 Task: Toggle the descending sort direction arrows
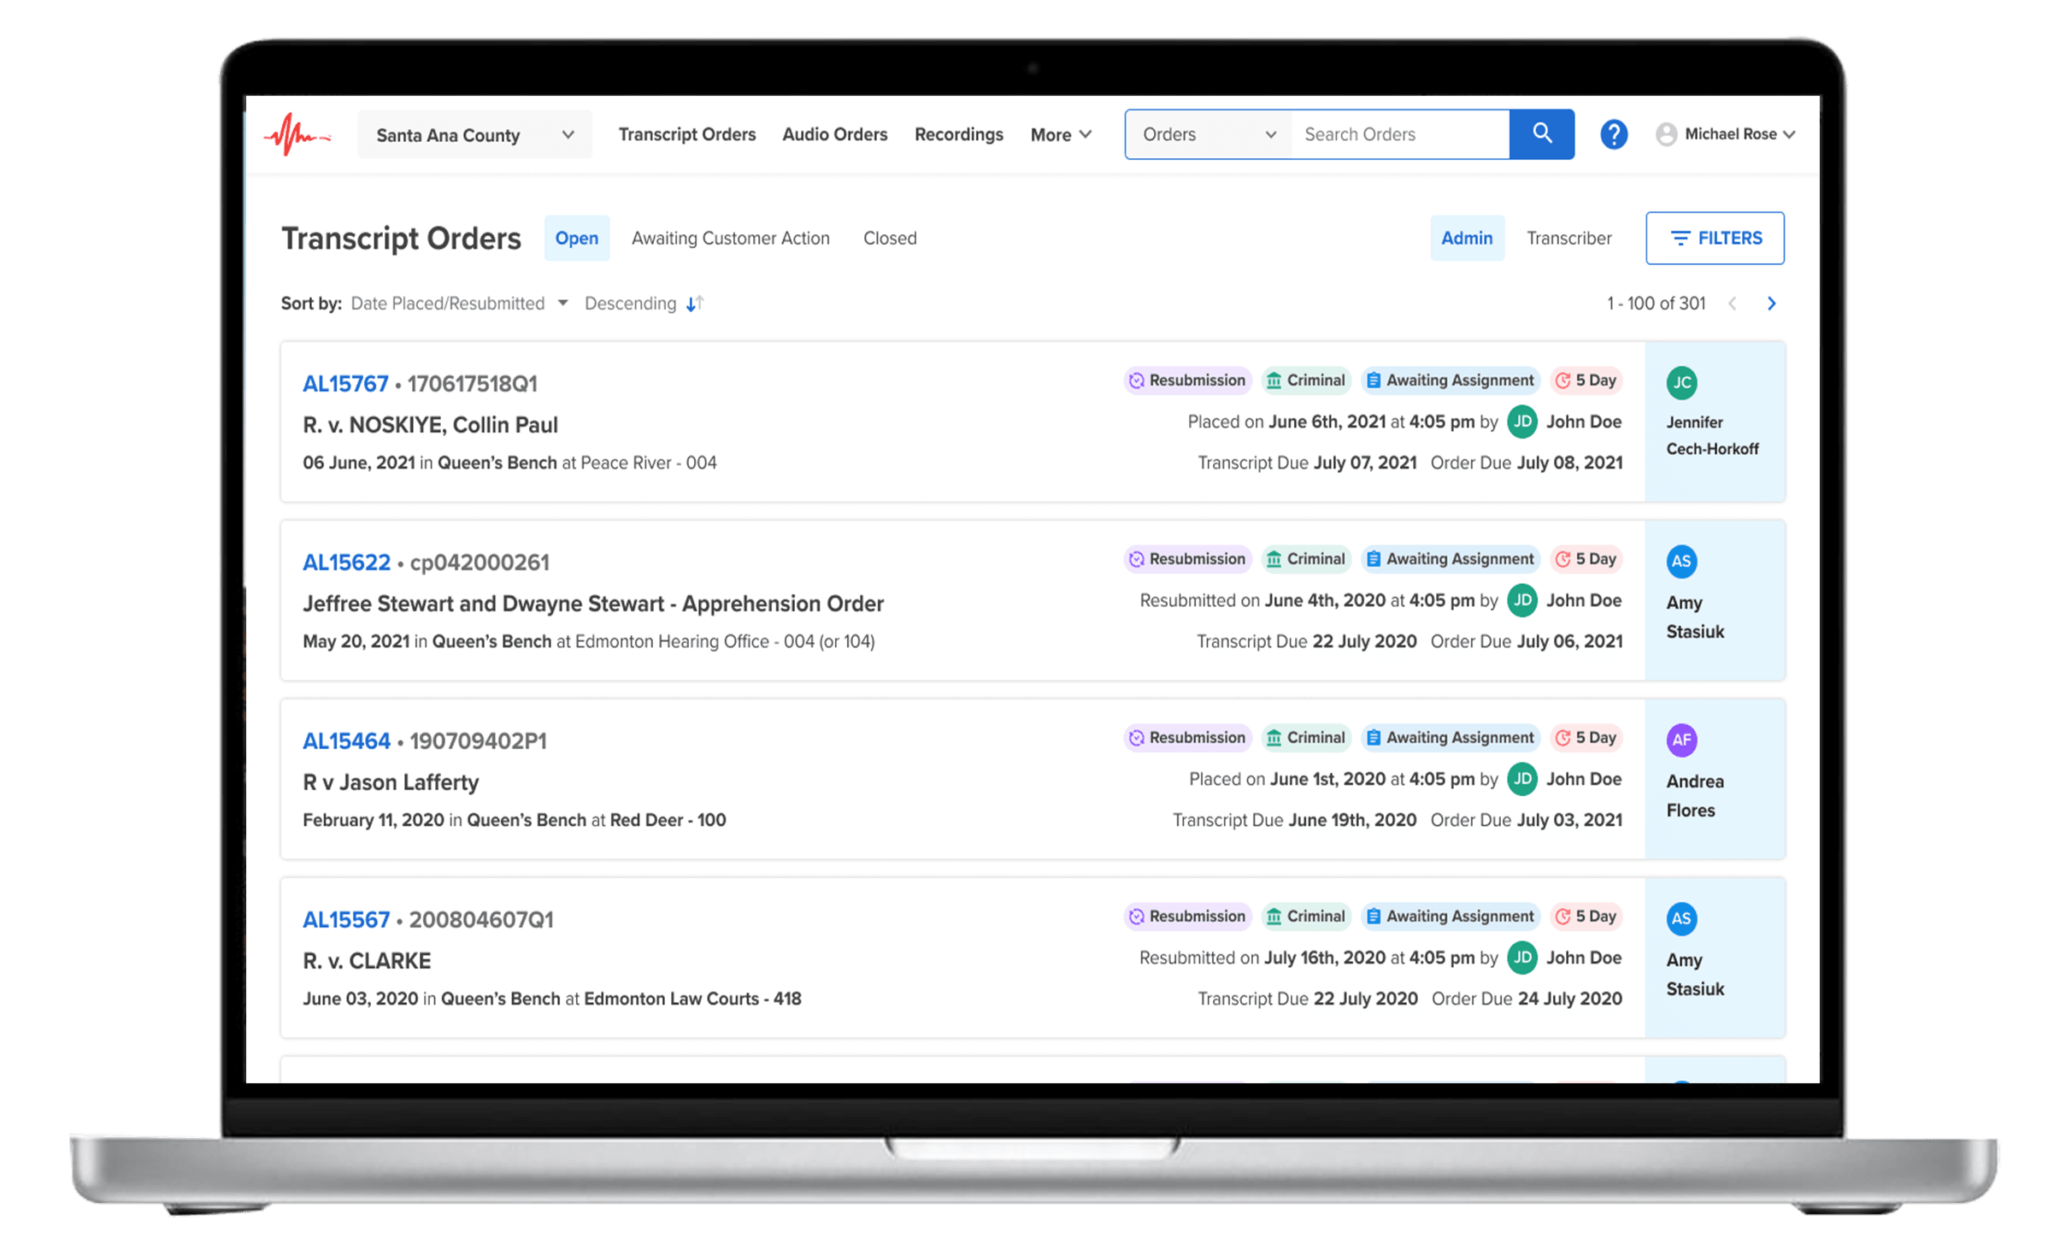(695, 304)
